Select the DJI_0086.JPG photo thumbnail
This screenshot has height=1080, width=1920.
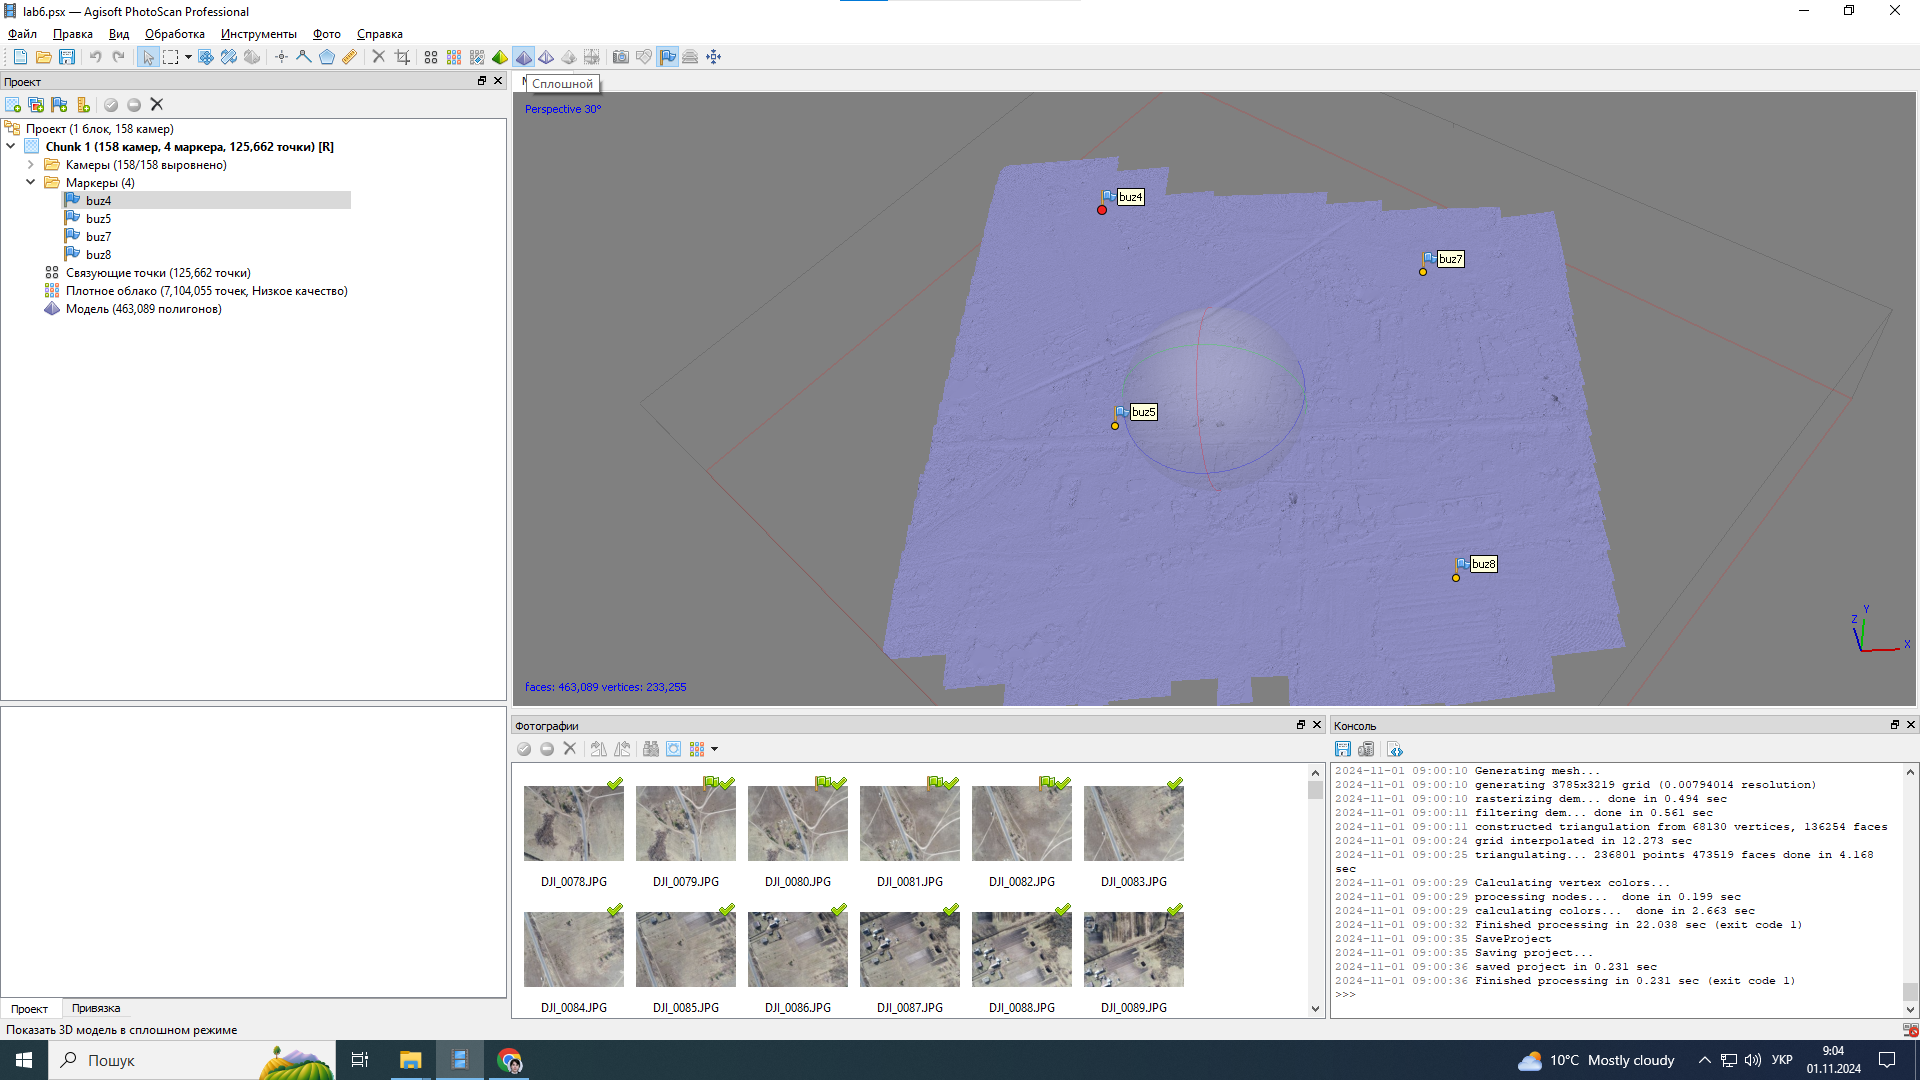(x=797, y=949)
